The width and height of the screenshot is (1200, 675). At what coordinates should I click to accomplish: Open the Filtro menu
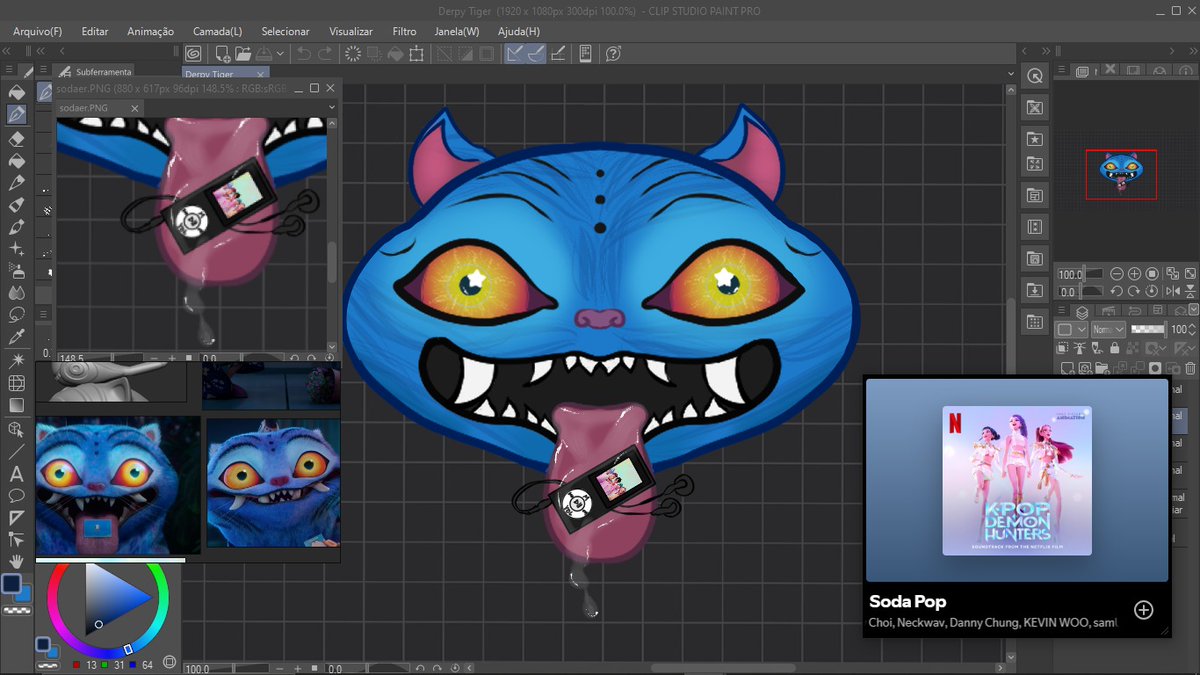click(x=404, y=31)
